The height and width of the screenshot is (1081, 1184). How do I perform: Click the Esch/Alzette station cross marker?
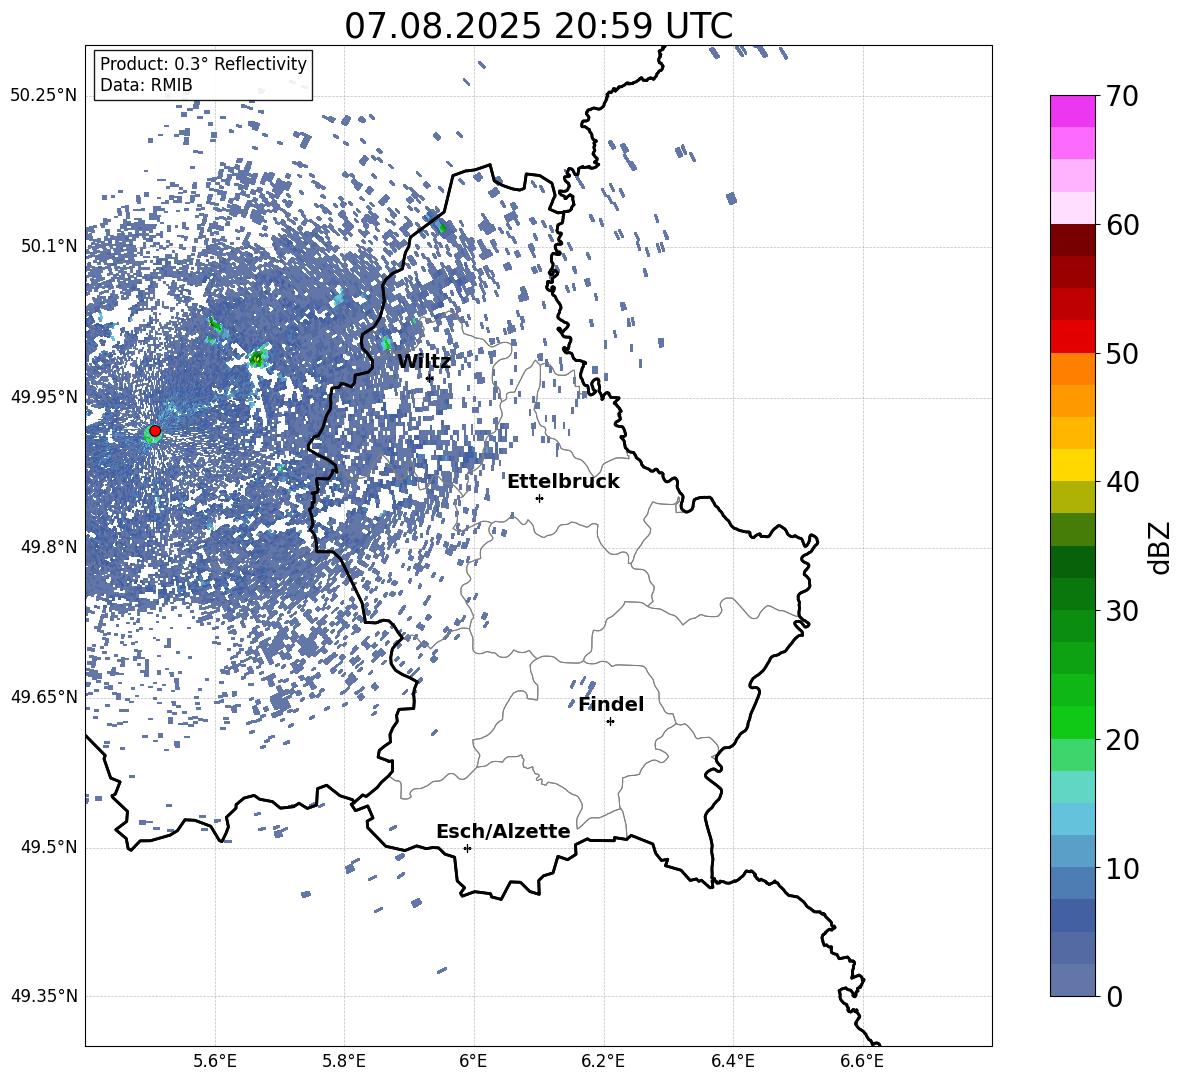[x=467, y=848]
